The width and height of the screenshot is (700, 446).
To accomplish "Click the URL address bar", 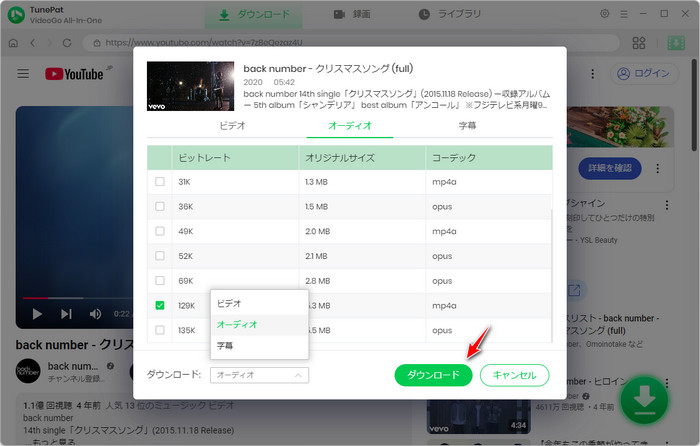I will 351,43.
